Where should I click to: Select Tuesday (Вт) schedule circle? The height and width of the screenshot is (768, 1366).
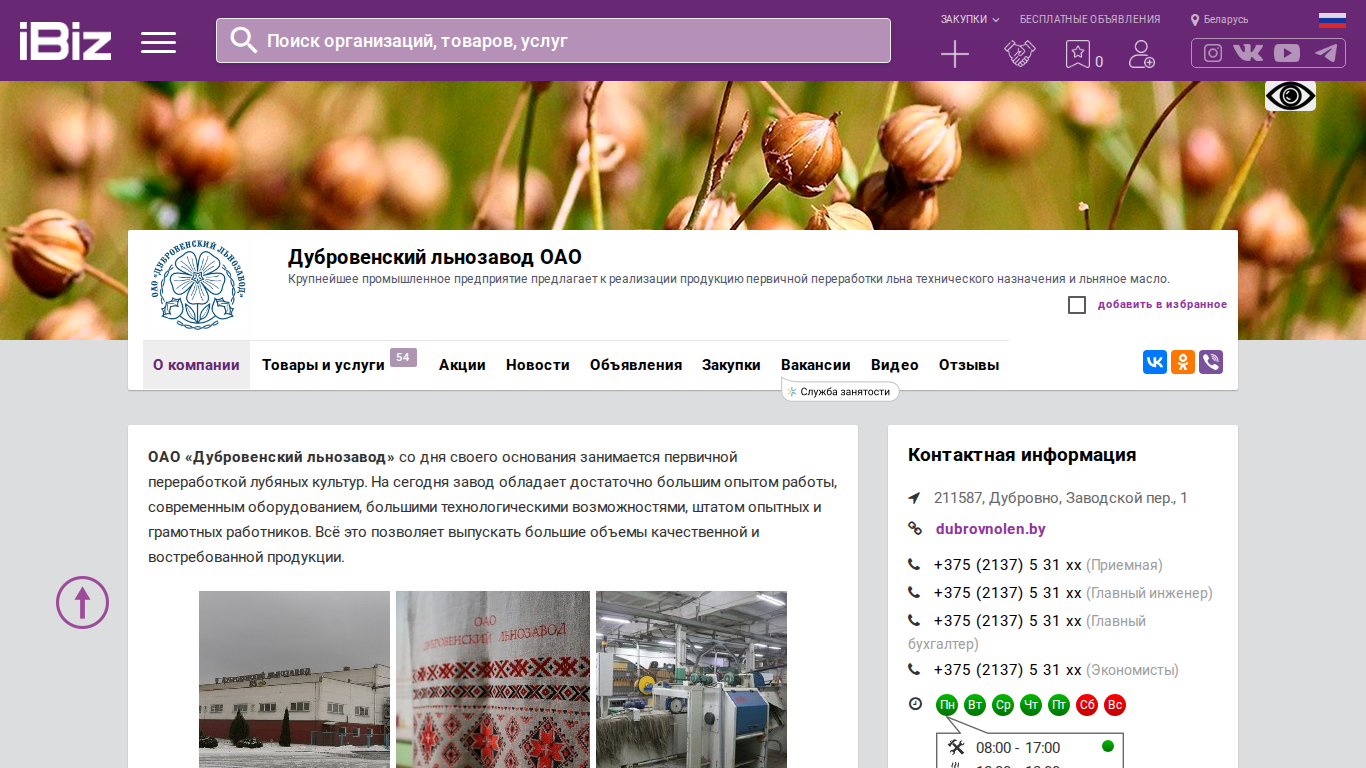(x=975, y=705)
